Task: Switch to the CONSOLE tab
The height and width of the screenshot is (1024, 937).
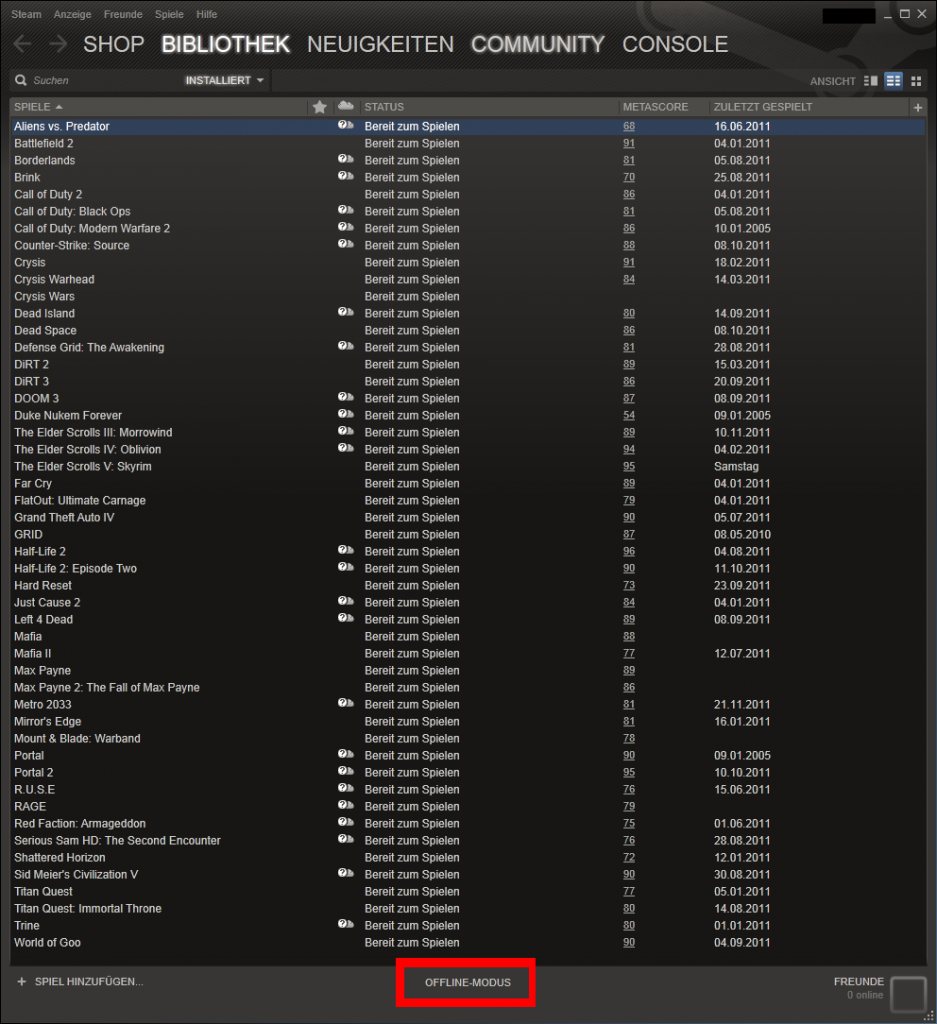Action: point(675,44)
